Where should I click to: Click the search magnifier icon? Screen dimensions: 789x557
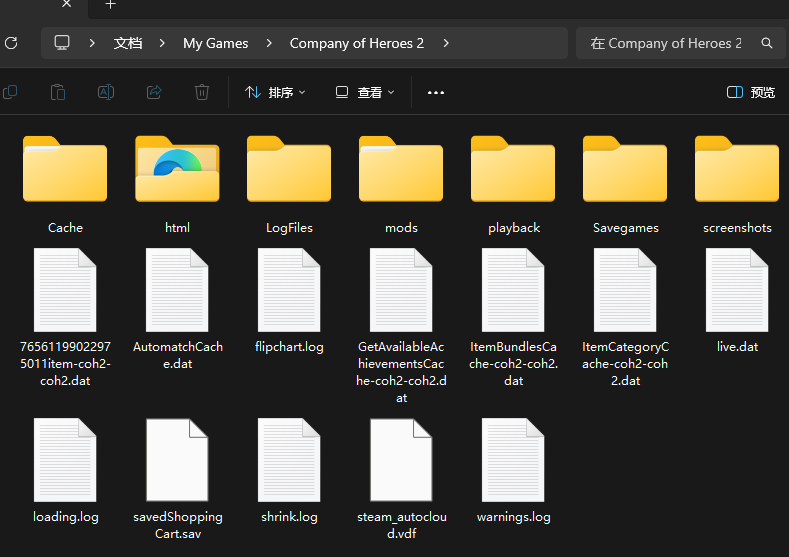click(767, 43)
